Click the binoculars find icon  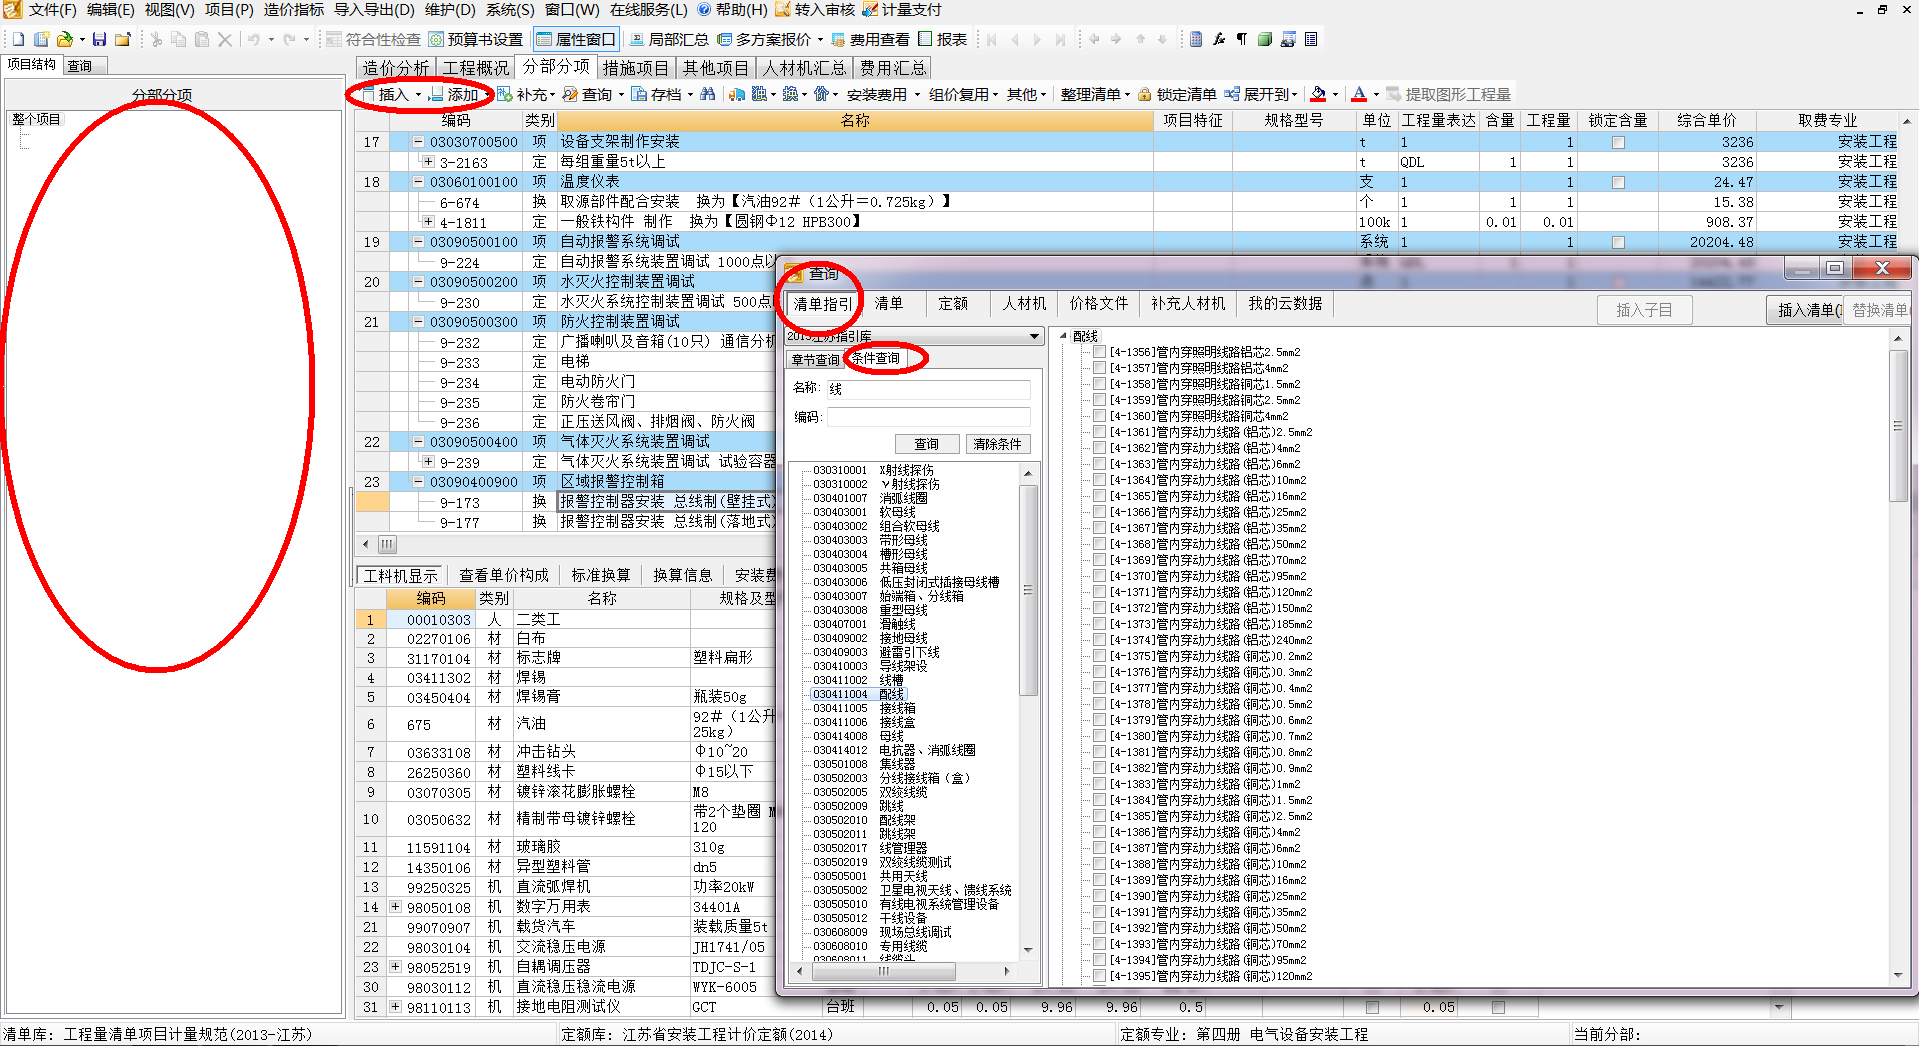[708, 94]
